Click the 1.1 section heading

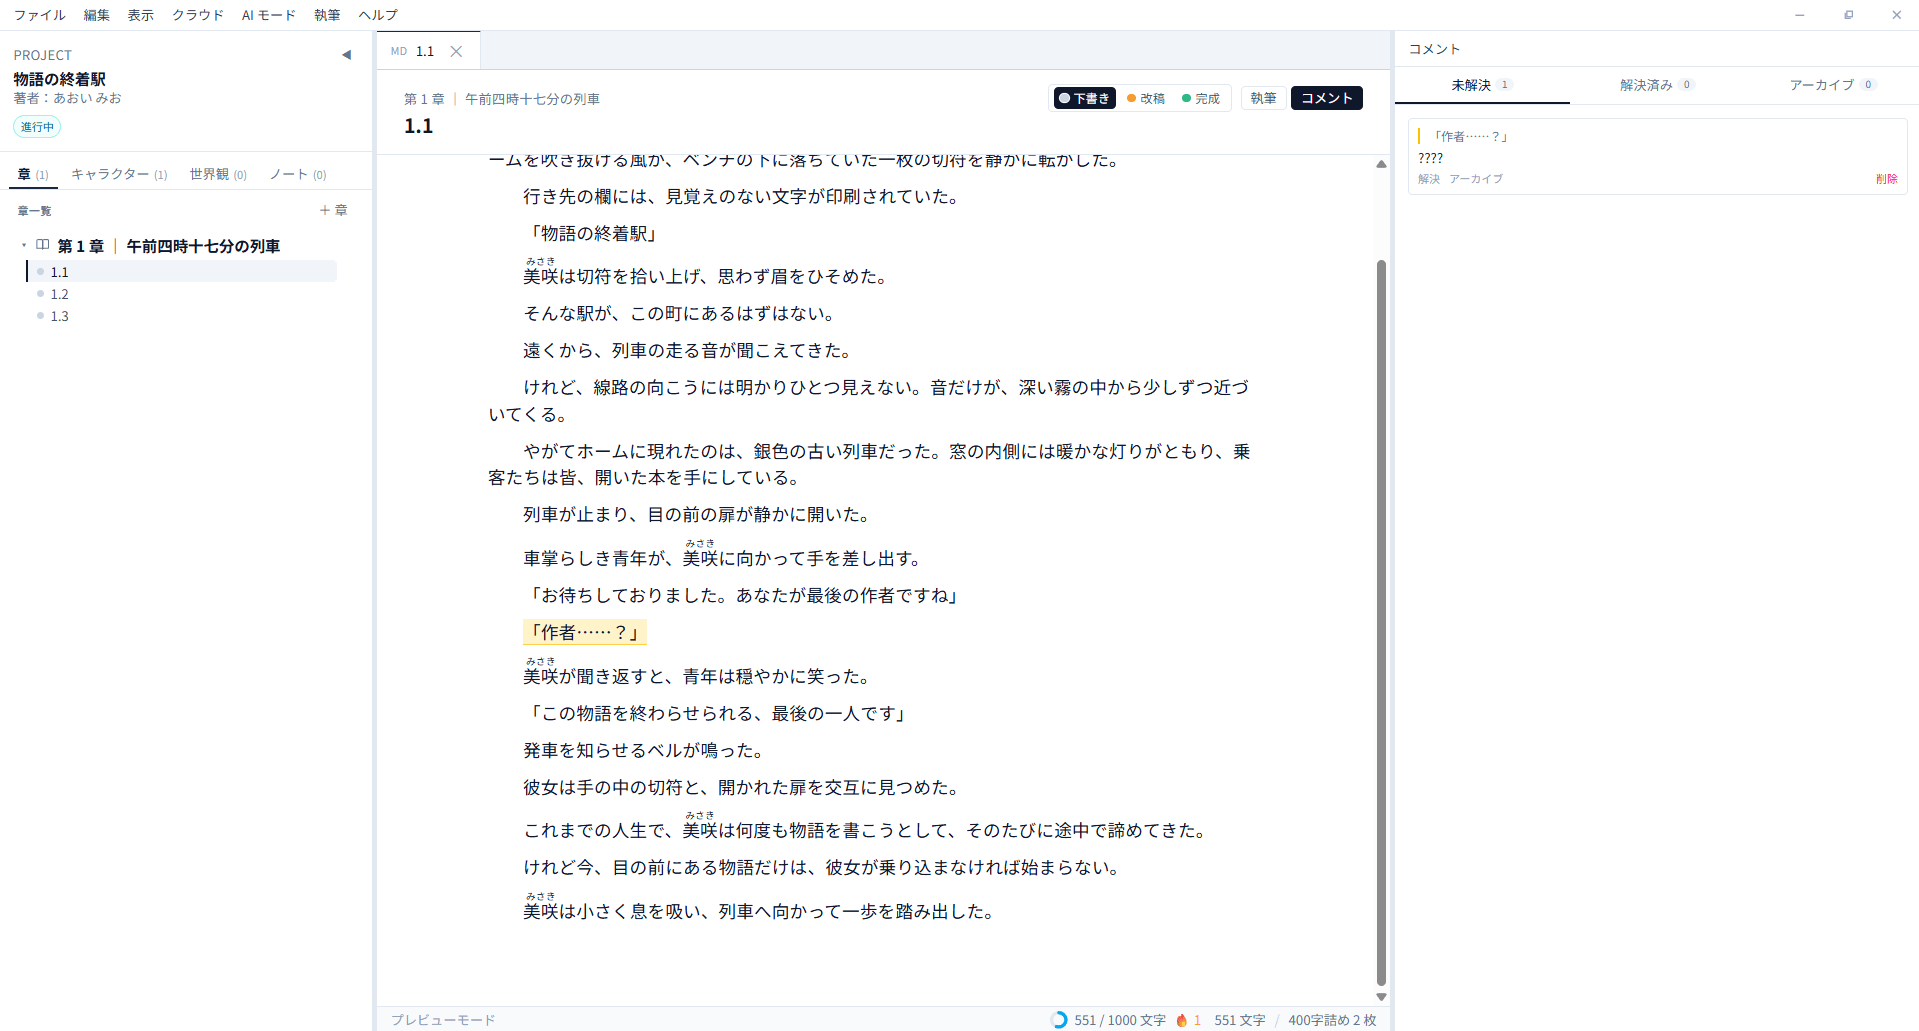[x=418, y=126]
